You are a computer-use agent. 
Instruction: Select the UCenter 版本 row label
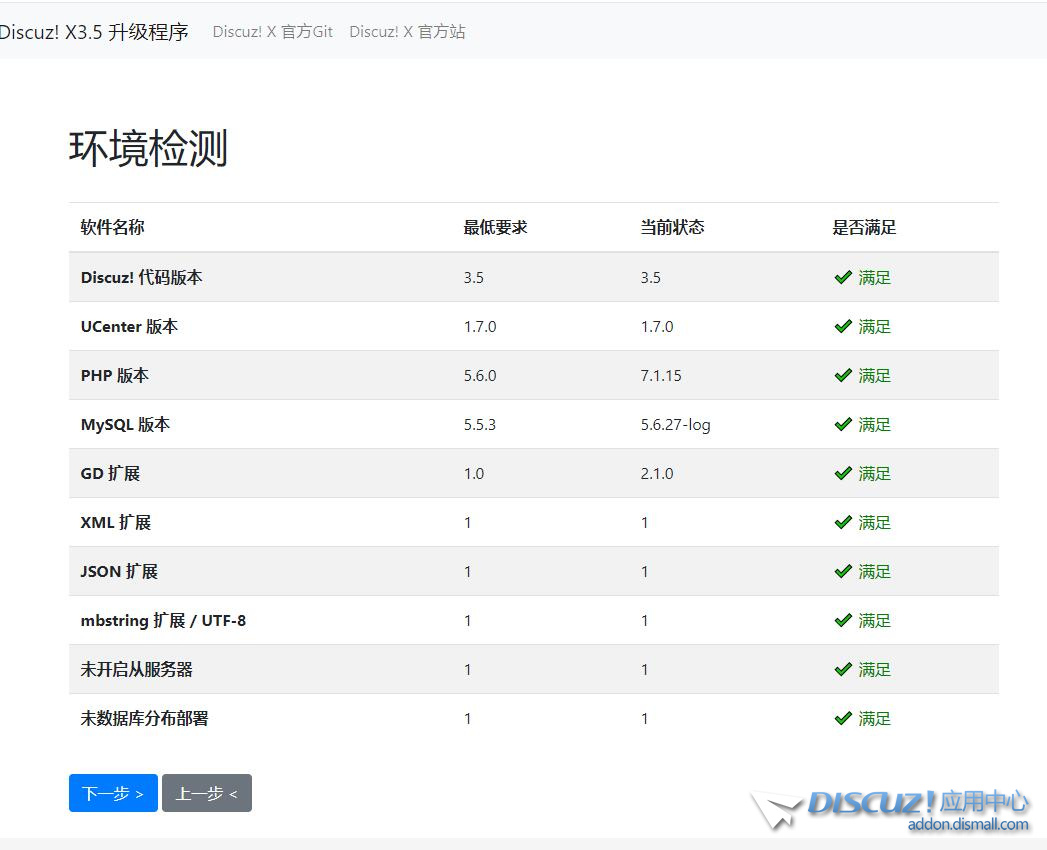point(130,327)
